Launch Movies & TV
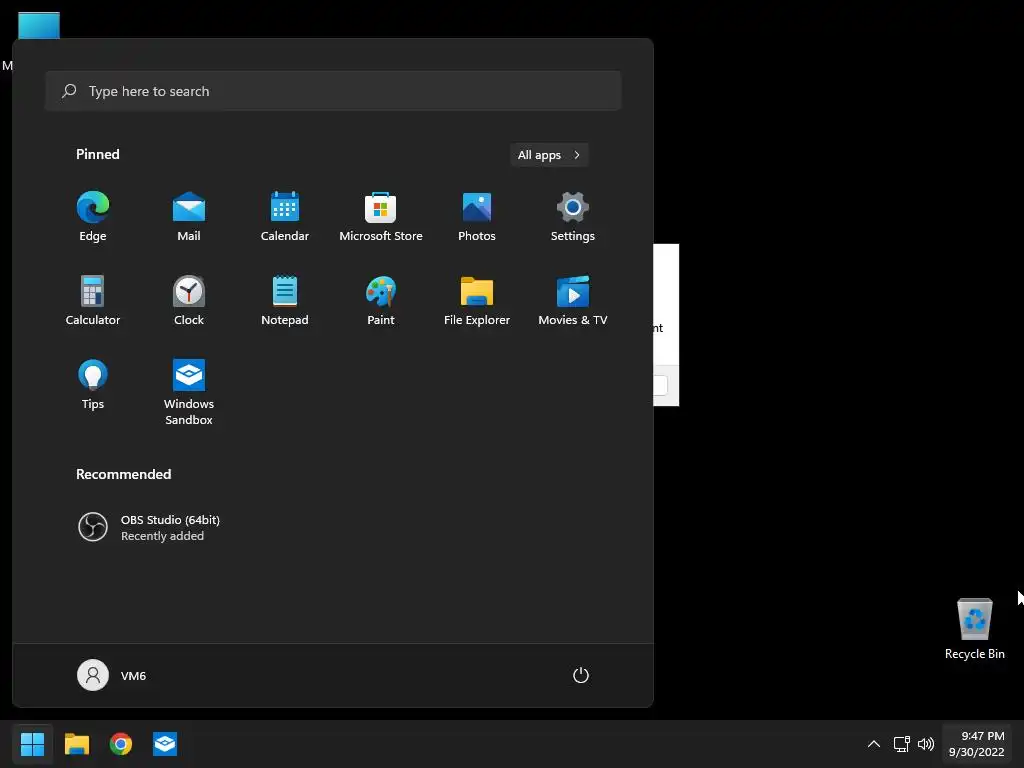The image size is (1024, 768). pos(573,300)
